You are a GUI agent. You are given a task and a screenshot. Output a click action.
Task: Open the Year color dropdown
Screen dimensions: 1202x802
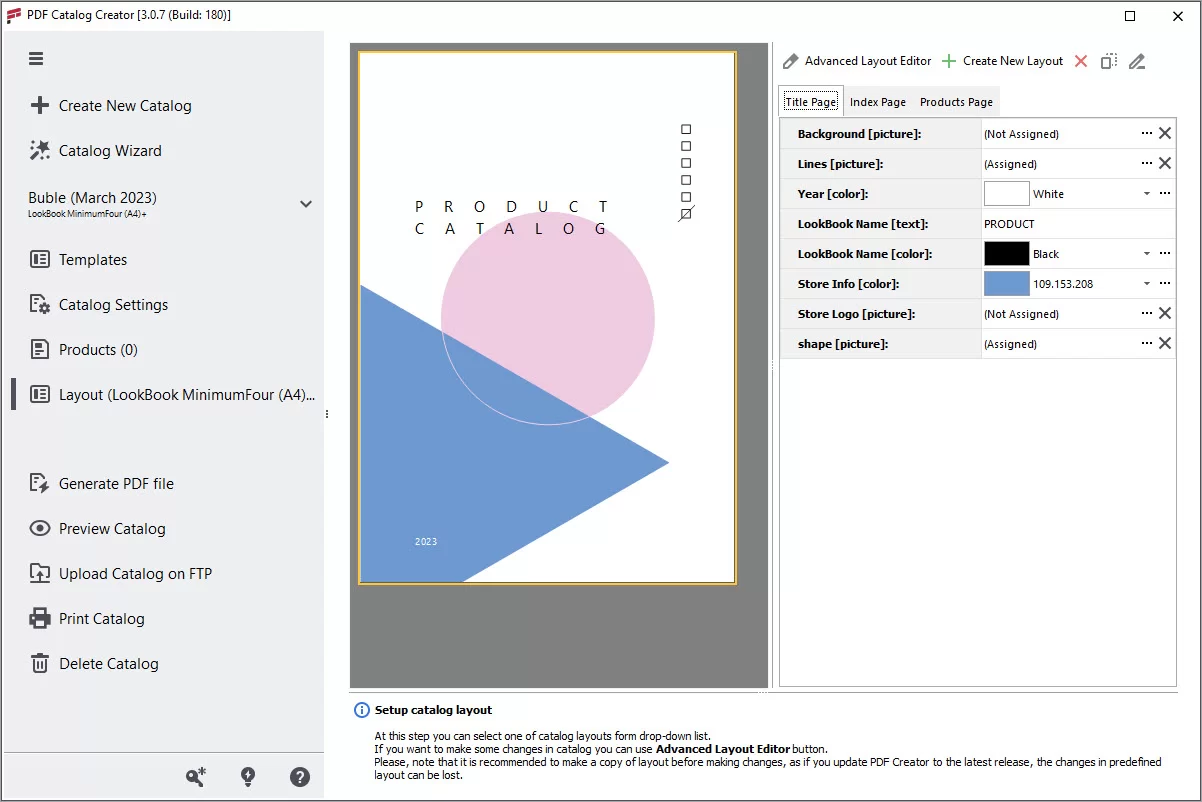pyautogui.click(x=1147, y=194)
